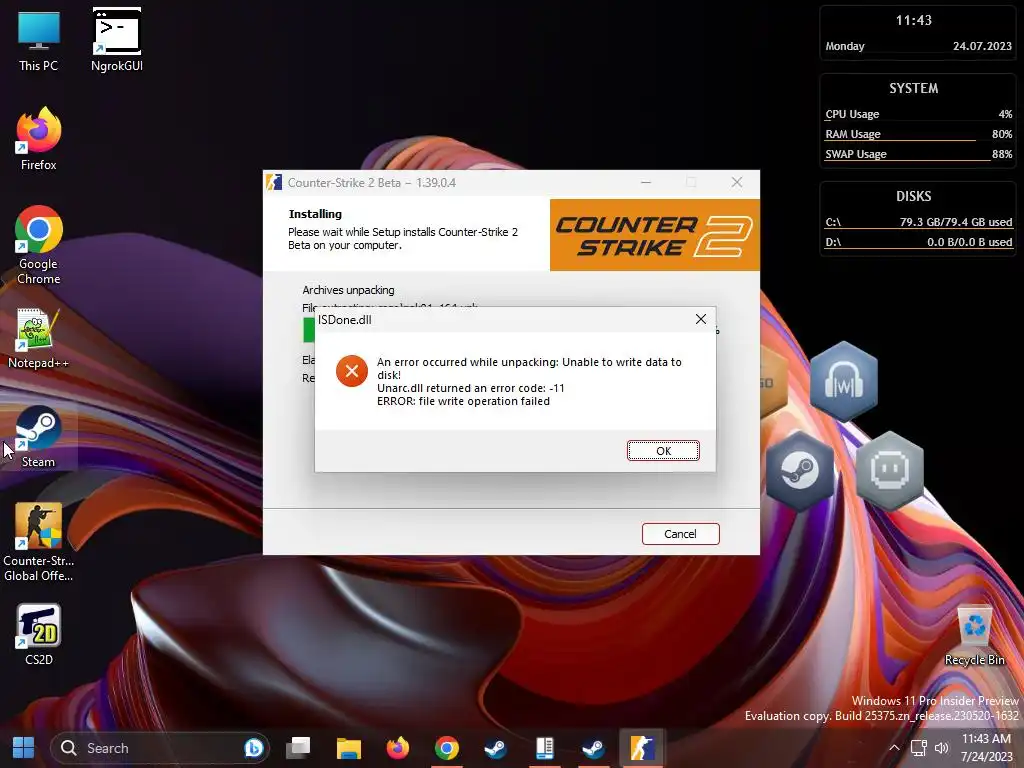Open the second Steam taskbar icon
The image size is (1024, 768).
[x=593, y=748]
